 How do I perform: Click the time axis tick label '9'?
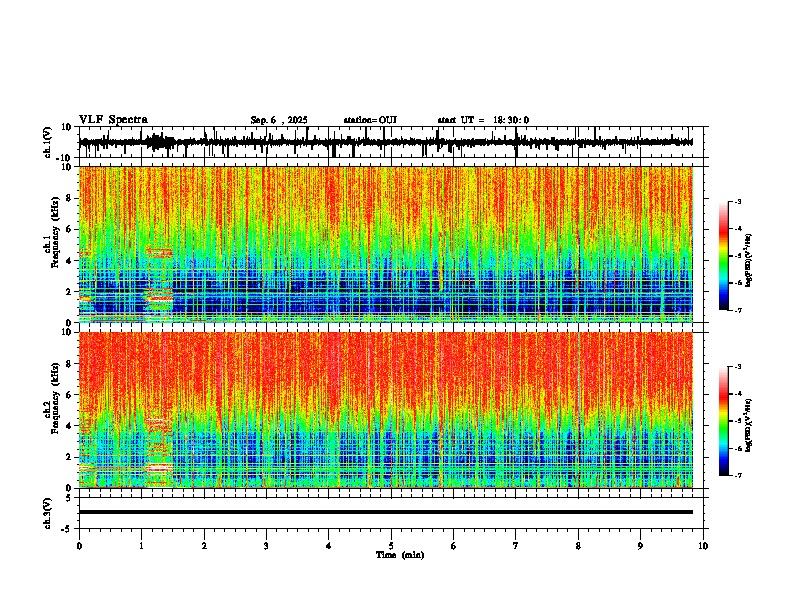(x=640, y=546)
